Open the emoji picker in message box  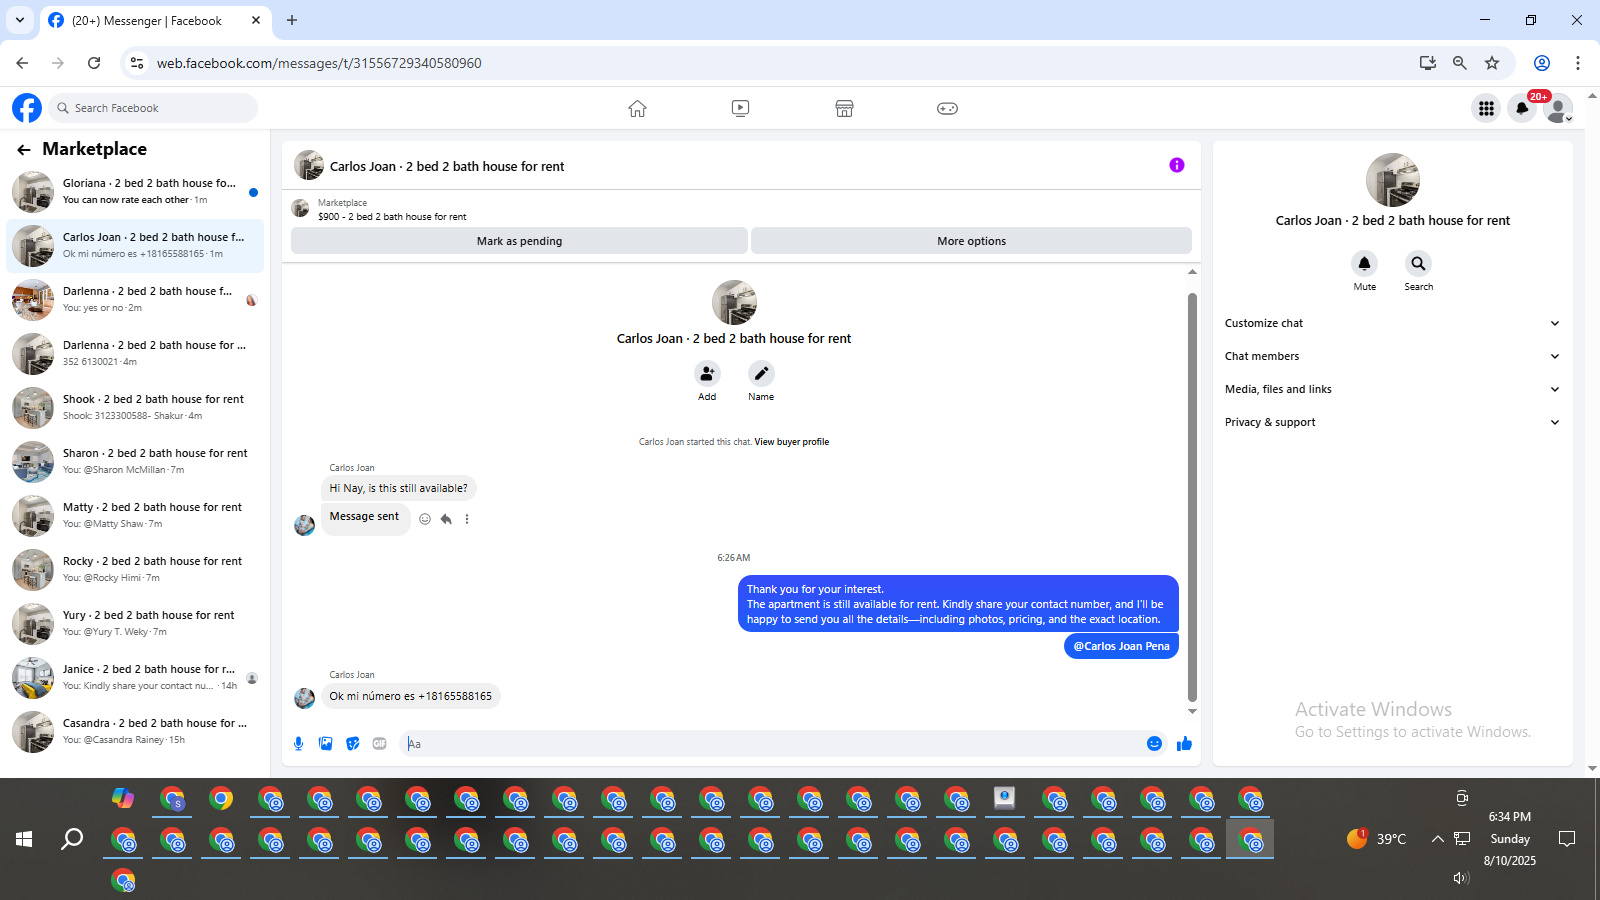pos(1154,743)
